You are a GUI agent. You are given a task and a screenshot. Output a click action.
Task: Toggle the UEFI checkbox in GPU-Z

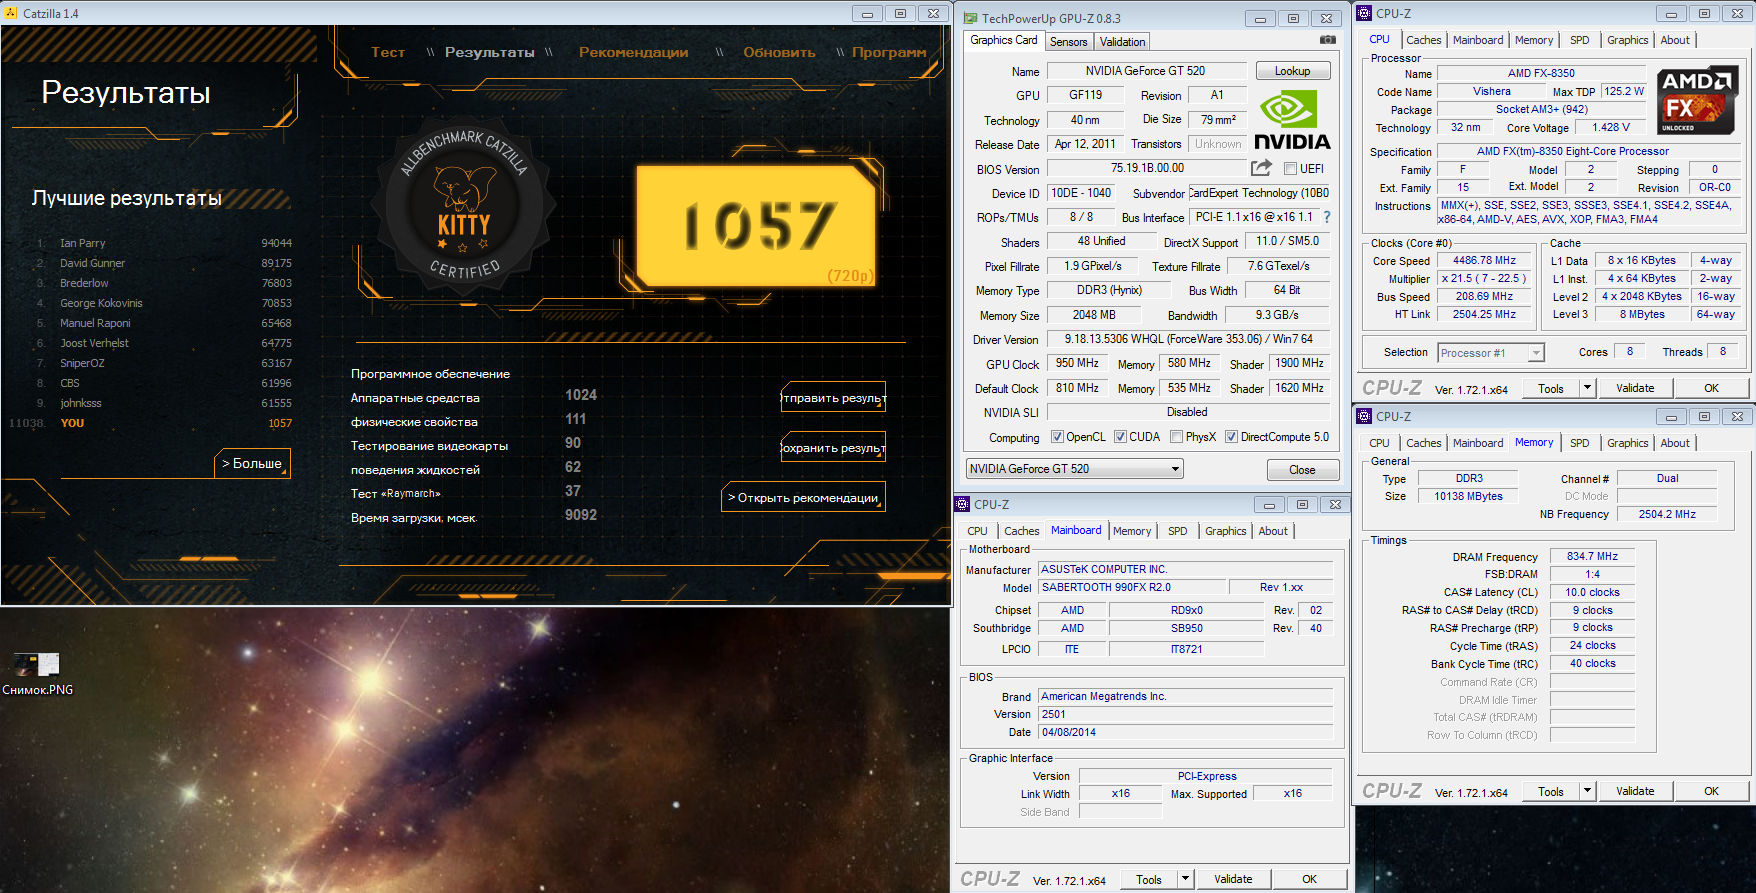(x=1290, y=169)
